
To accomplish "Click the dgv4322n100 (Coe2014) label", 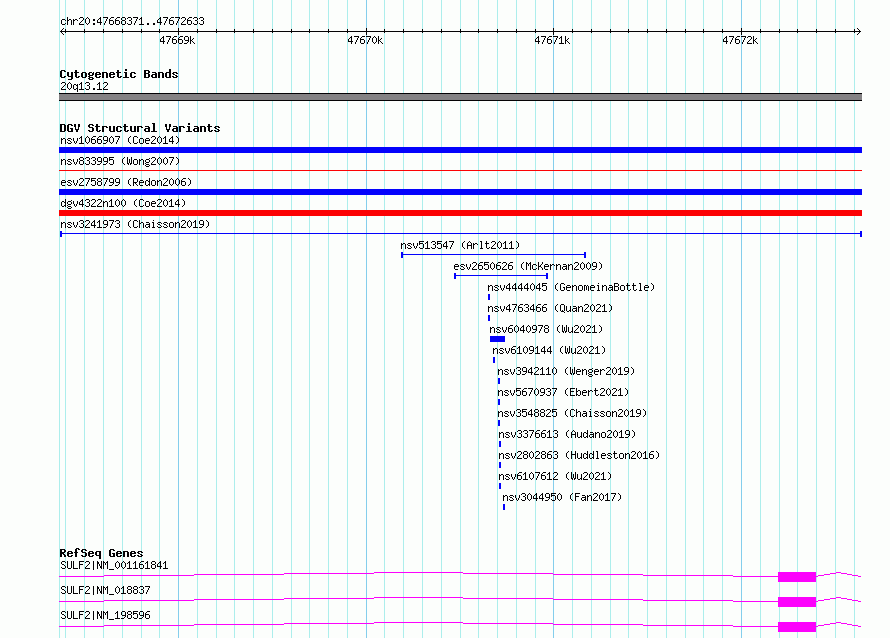I will pos(123,203).
